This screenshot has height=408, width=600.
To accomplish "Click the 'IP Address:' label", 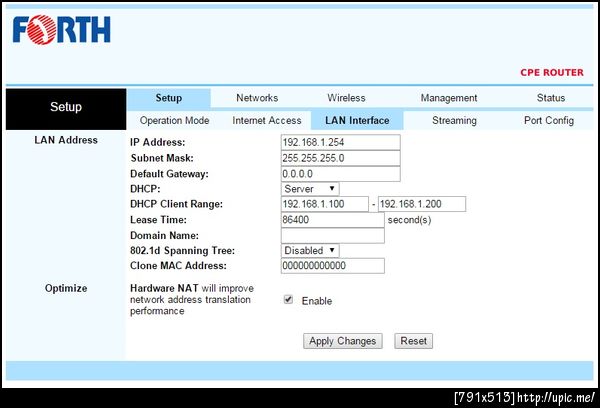I will (158, 142).
